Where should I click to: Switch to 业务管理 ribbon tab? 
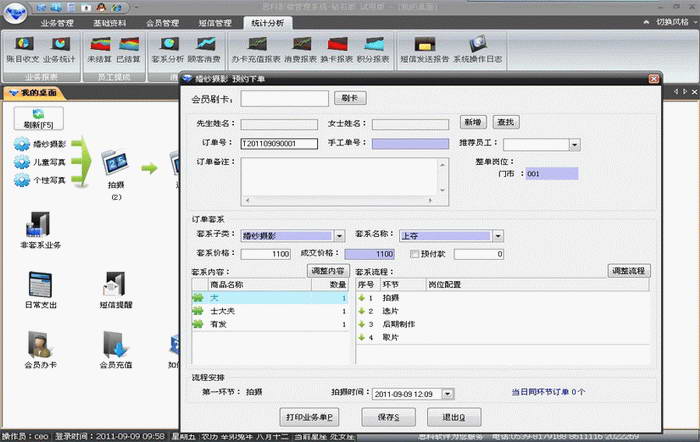(57, 23)
